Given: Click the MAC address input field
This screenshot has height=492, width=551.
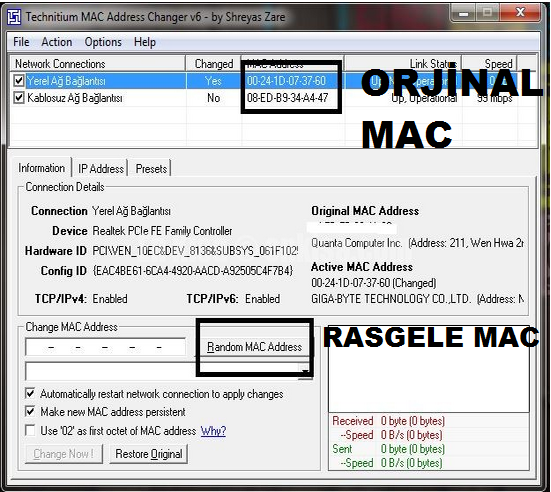Looking at the screenshot, I should pos(105,347).
